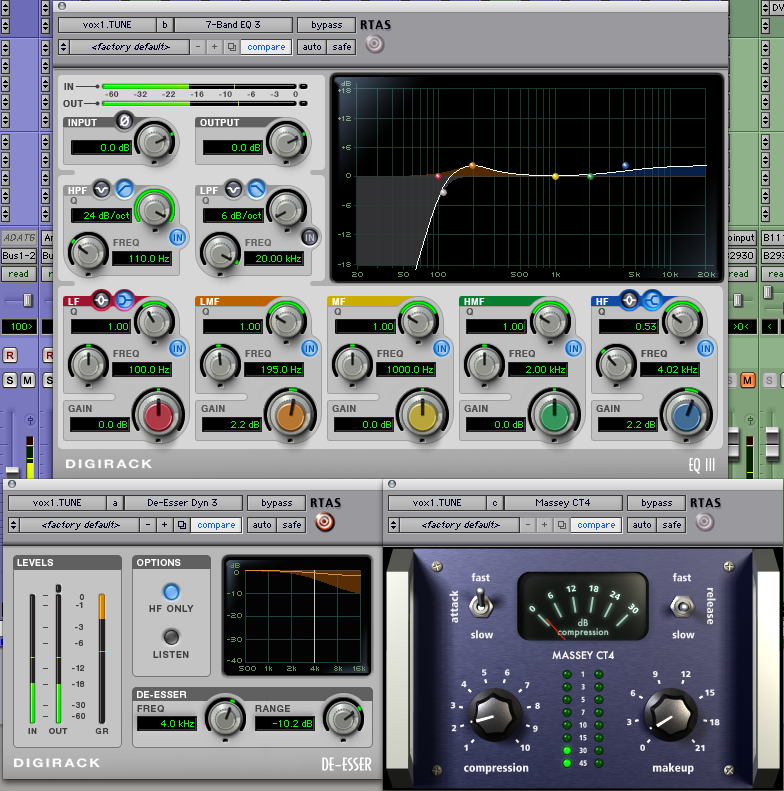784x791 pixels.
Task: Click De-Esser FREQ field 4.0 kHz
Action: click(167, 723)
